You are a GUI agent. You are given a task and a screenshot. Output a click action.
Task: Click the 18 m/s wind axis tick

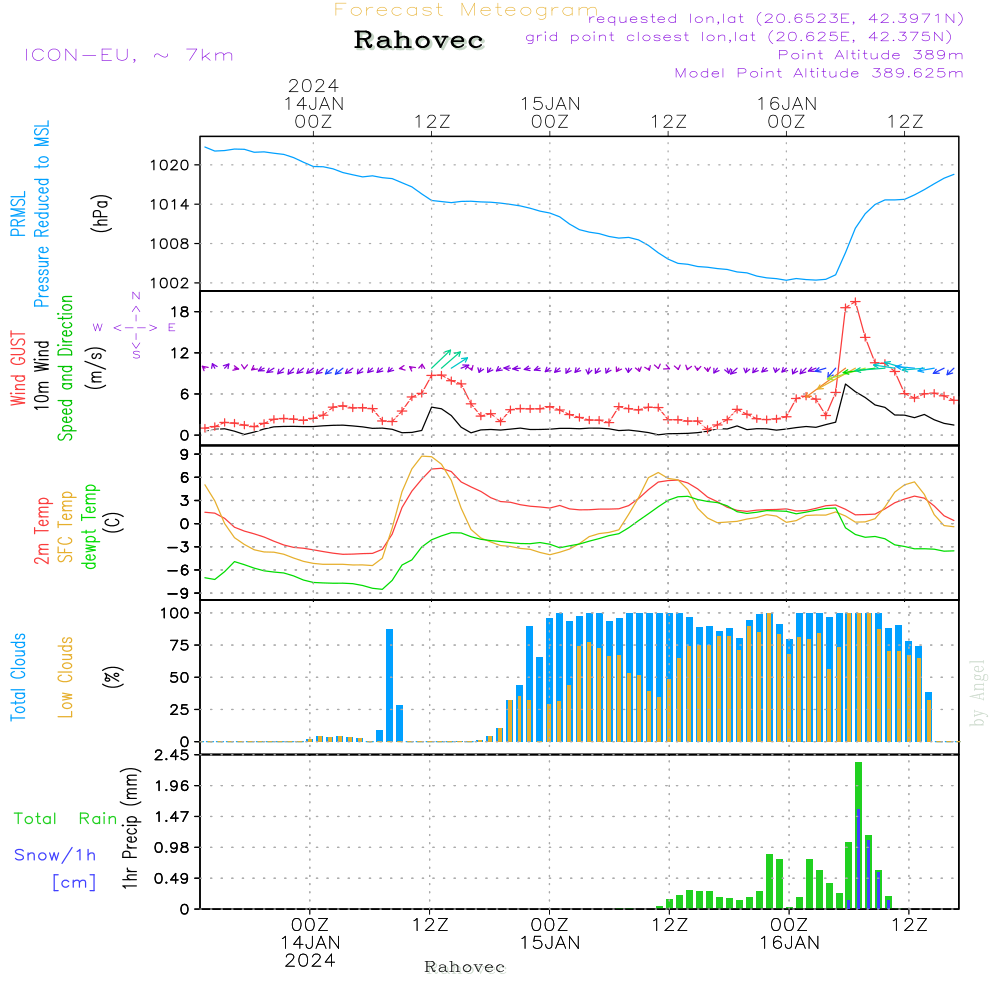pos(180,312)
